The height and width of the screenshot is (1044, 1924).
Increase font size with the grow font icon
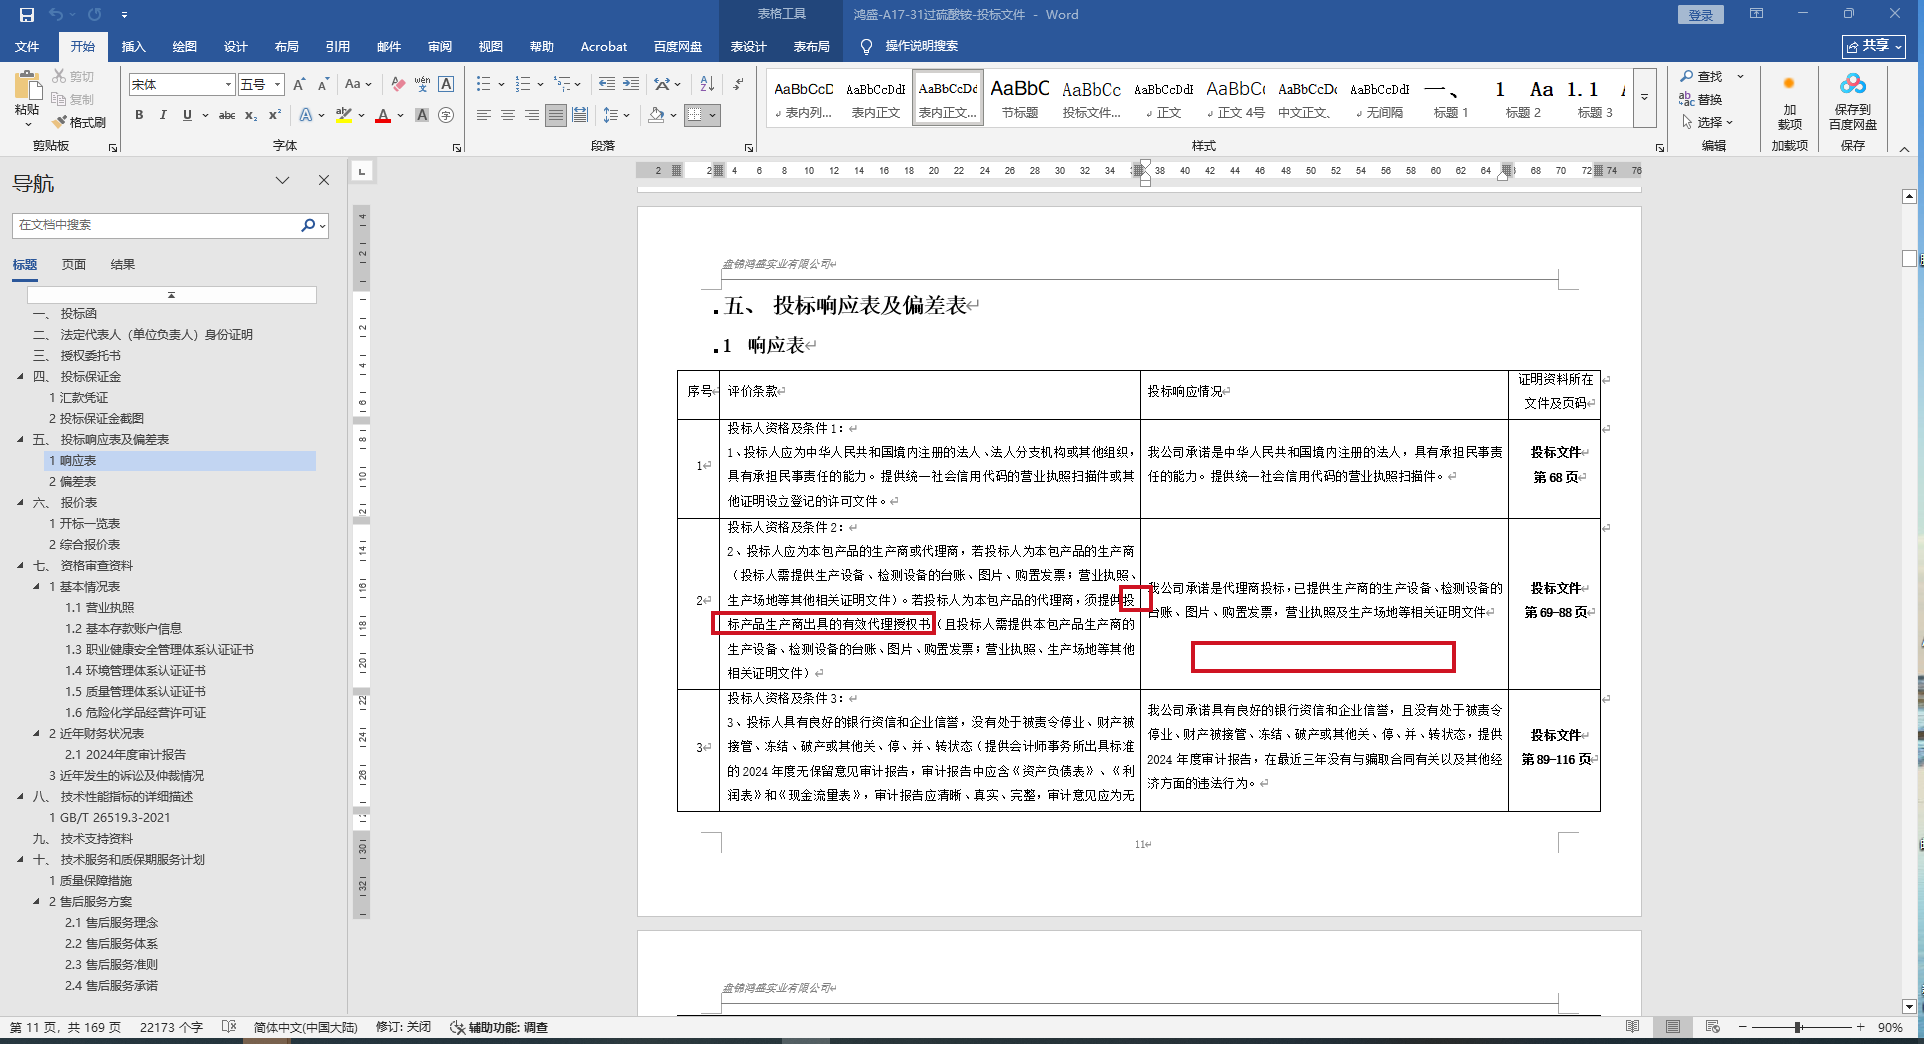click(298, 85)
